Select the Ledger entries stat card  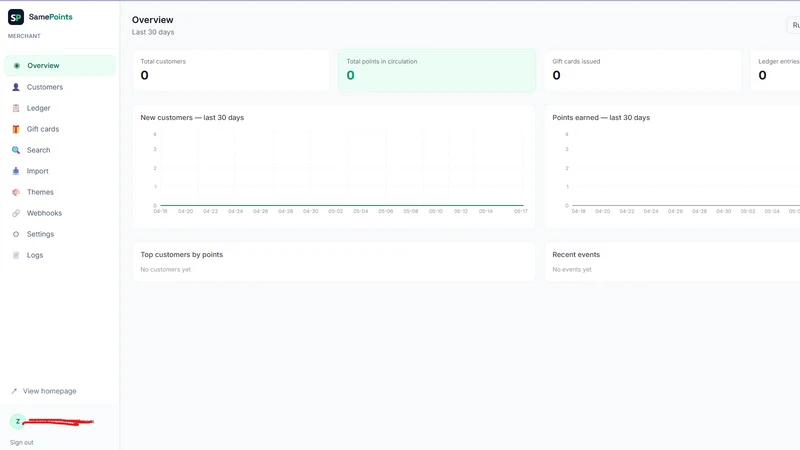[x=775, y=70]
